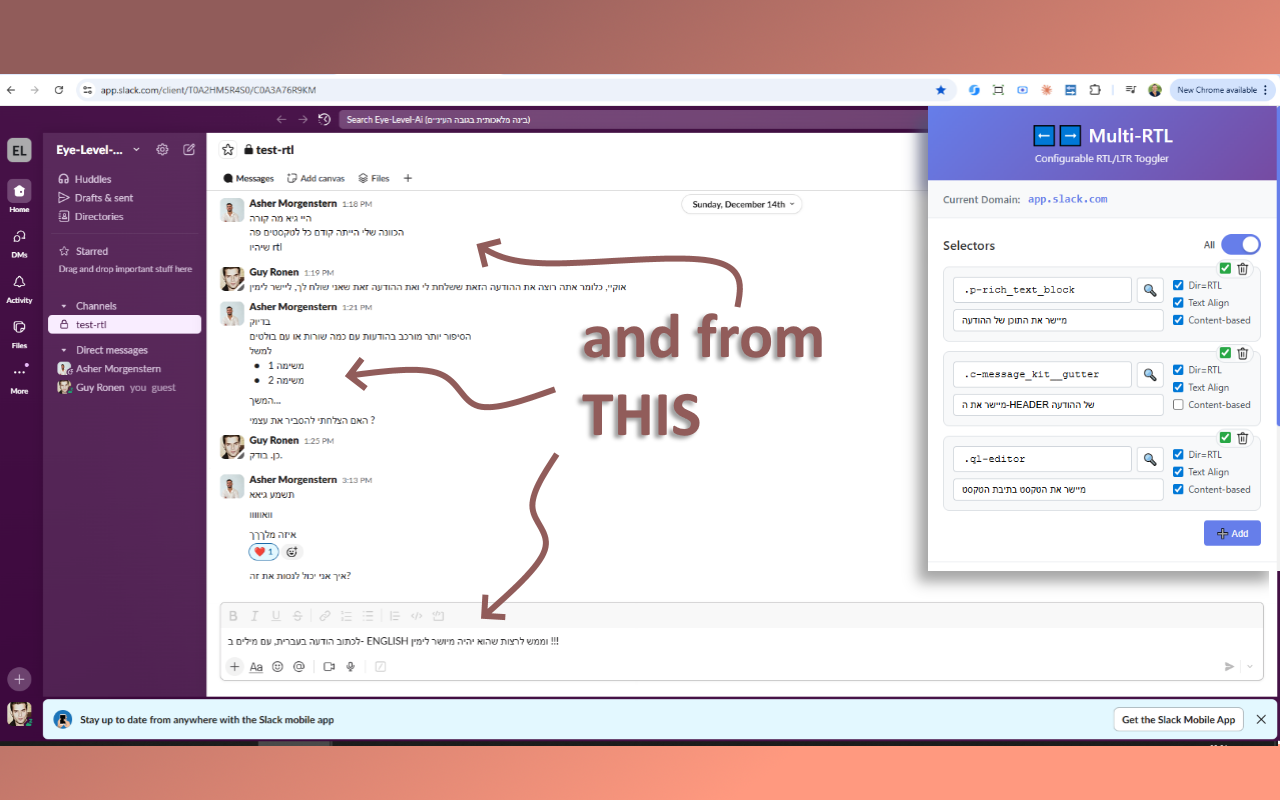
Task: Add a reaction next to the heart
Action: tap(292, 552)
